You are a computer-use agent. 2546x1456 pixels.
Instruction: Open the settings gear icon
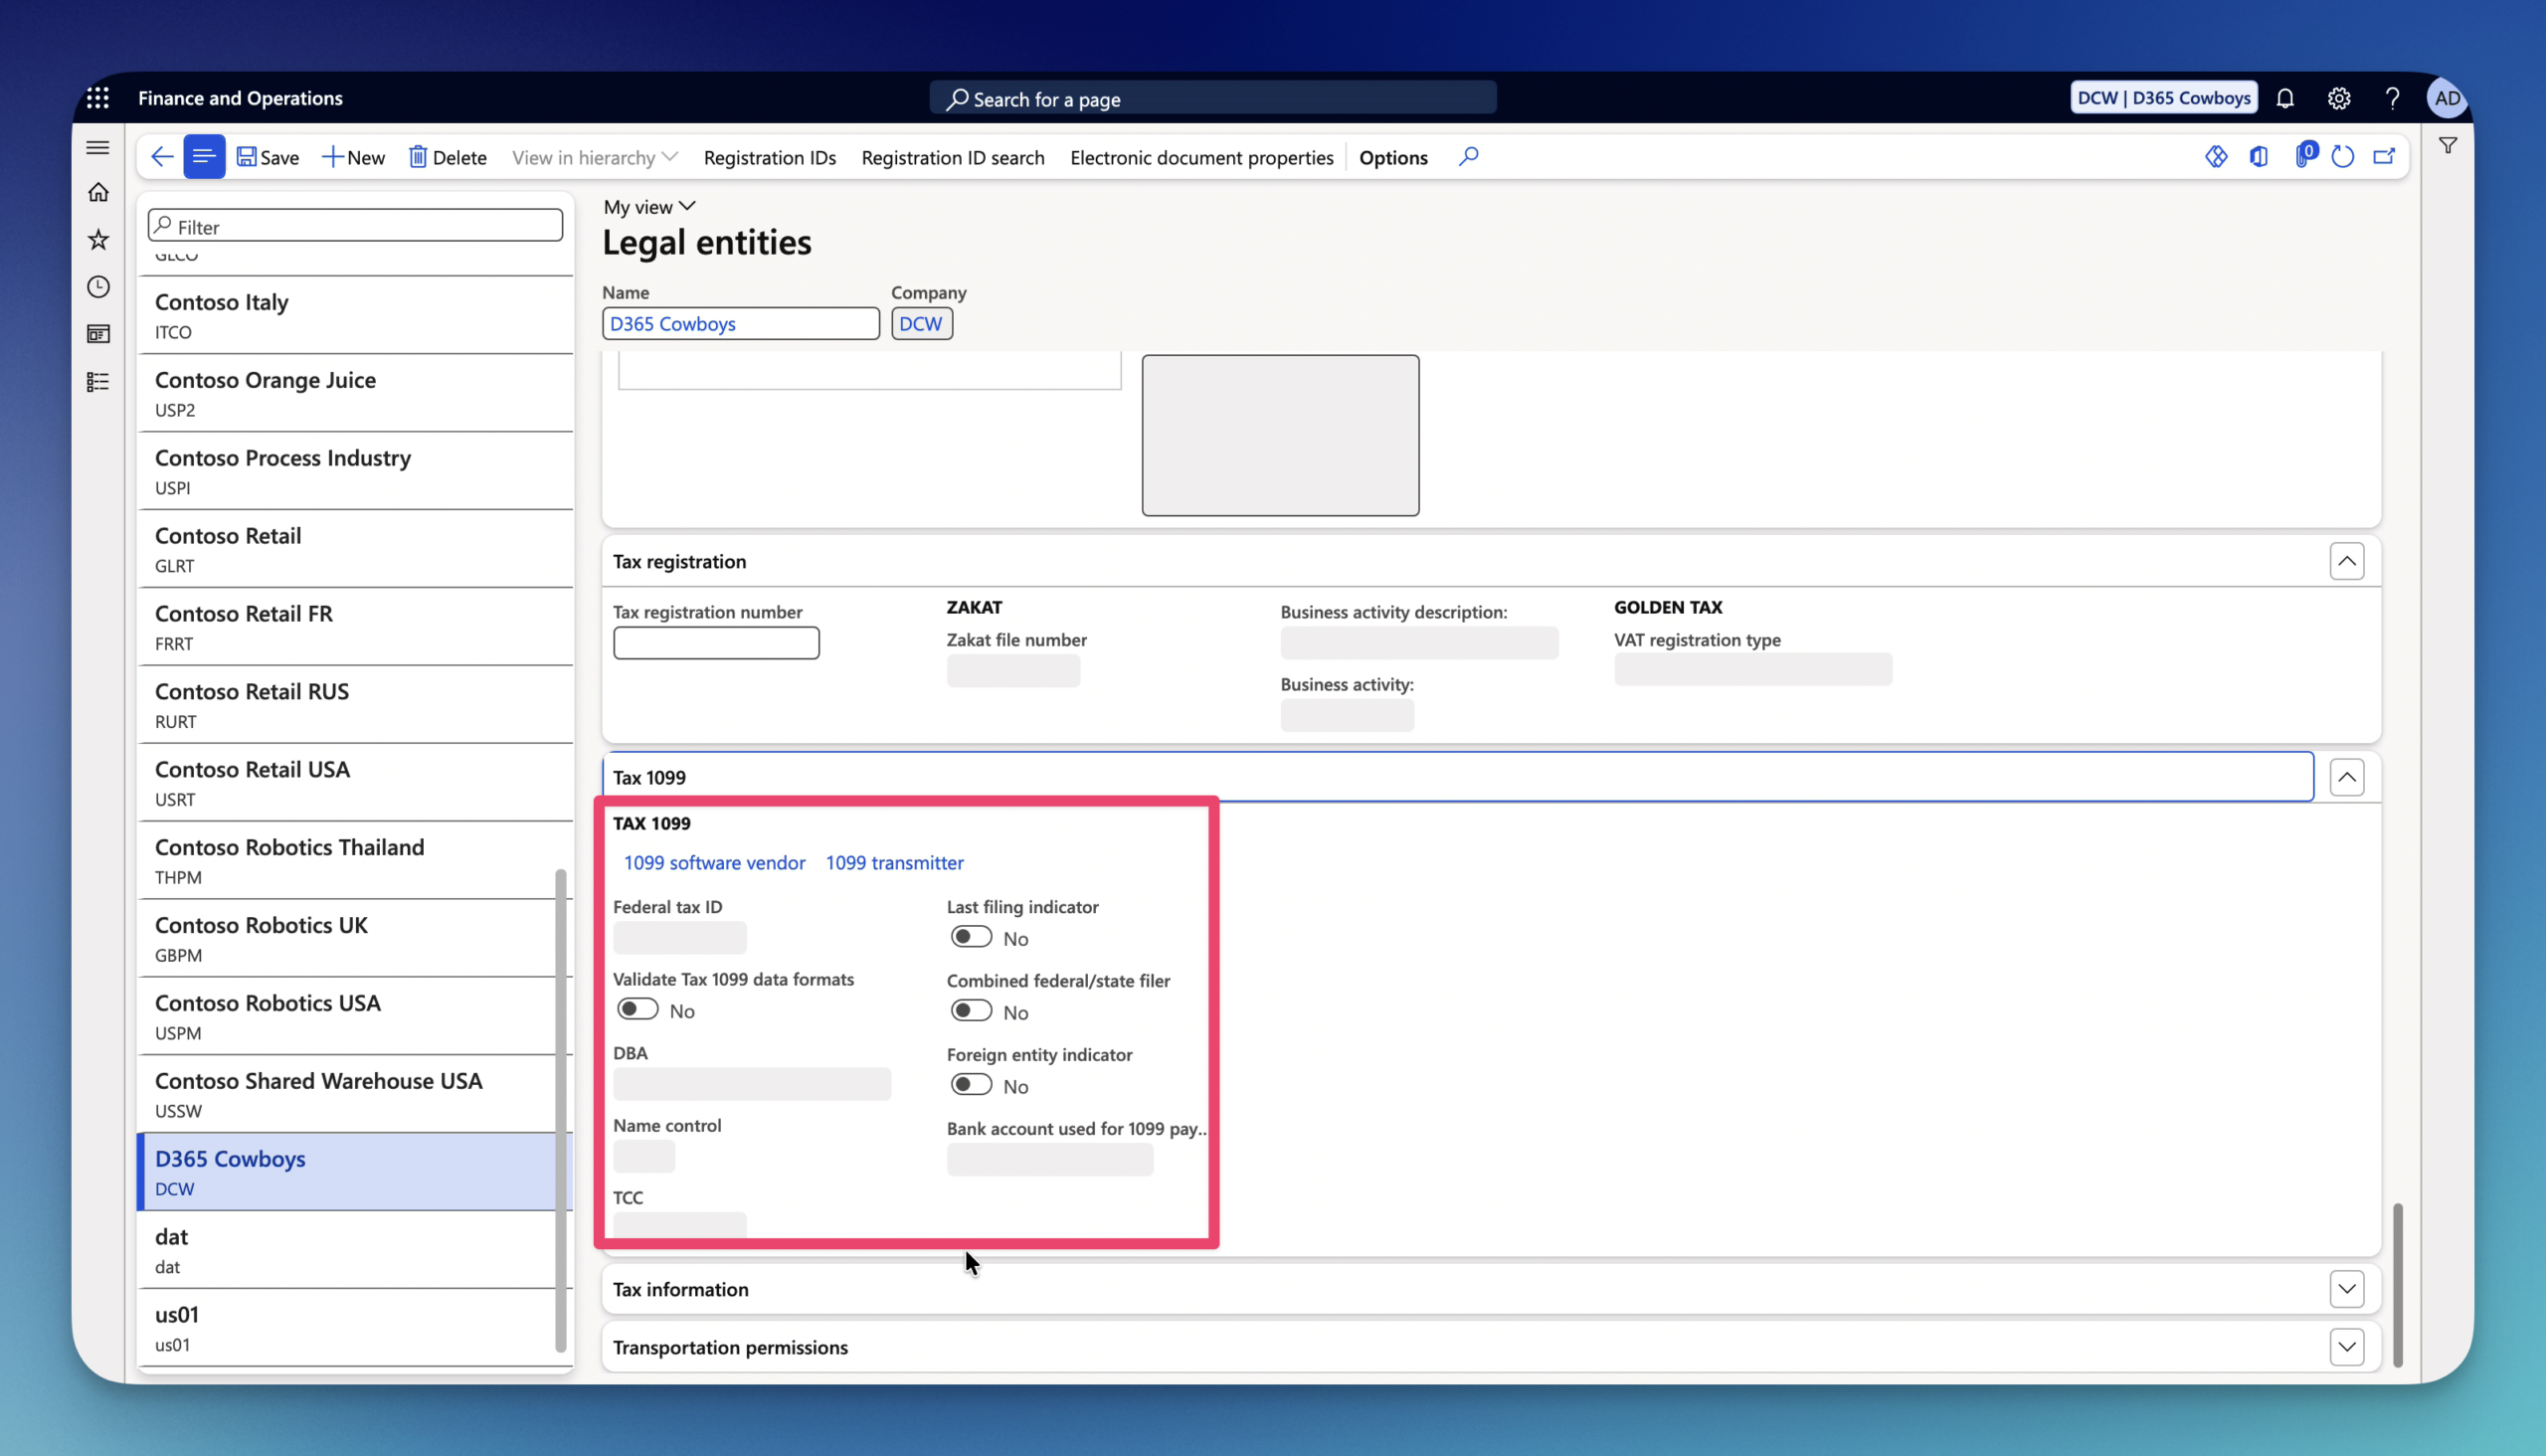[2338, 98]
